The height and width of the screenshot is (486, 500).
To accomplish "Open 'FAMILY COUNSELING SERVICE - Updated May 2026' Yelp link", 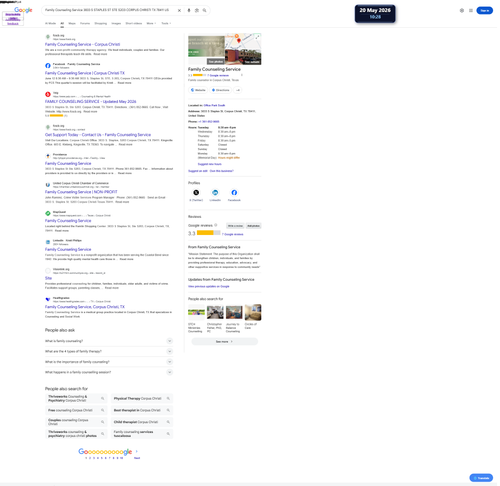I will click(90, 102).
